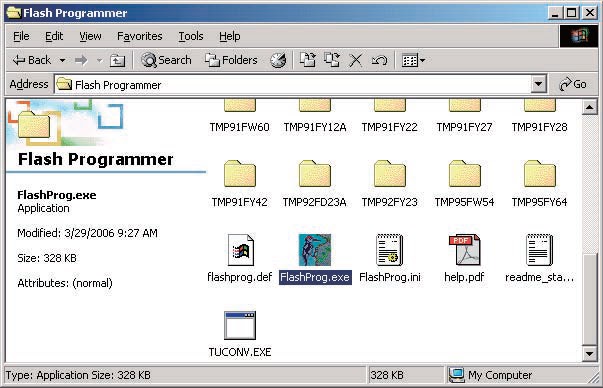Select the TMP91FY42 folder icon
The height and width of the screenshot is (388, 603).
point(240,174)
